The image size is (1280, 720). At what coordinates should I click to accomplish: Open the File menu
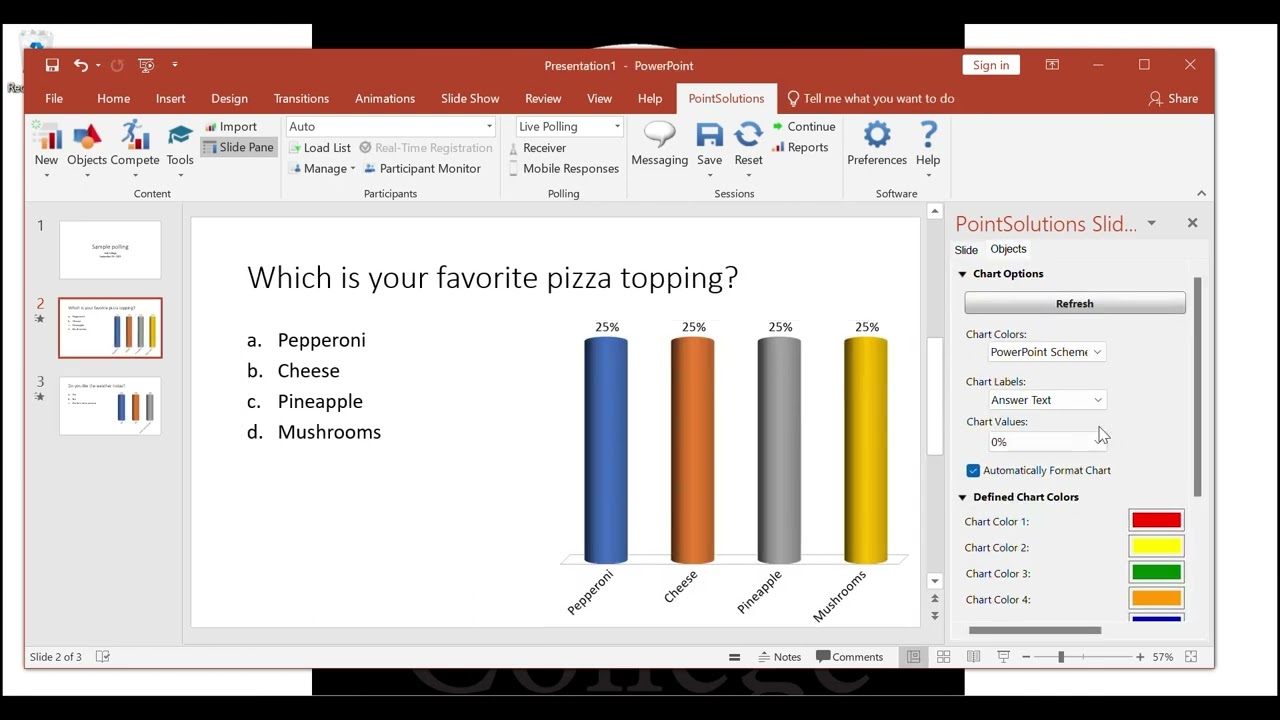click(54, 99)
